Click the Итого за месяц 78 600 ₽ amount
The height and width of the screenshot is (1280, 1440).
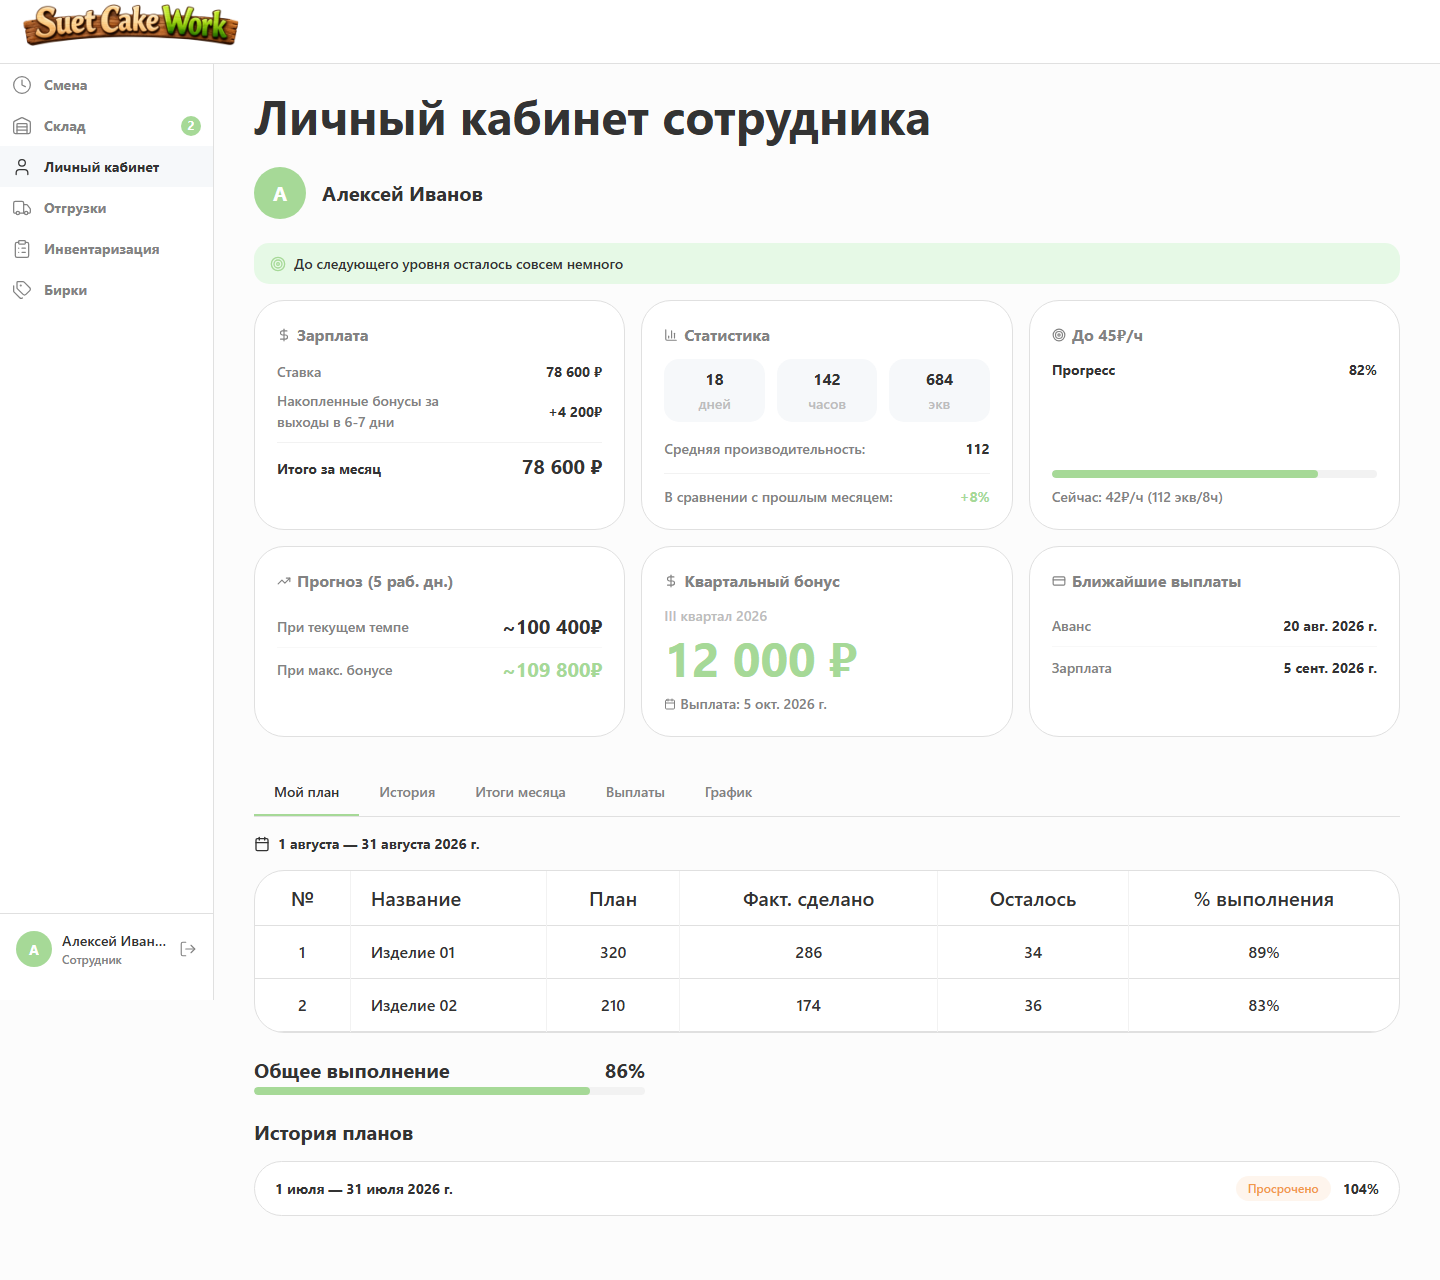pos(562,467)
